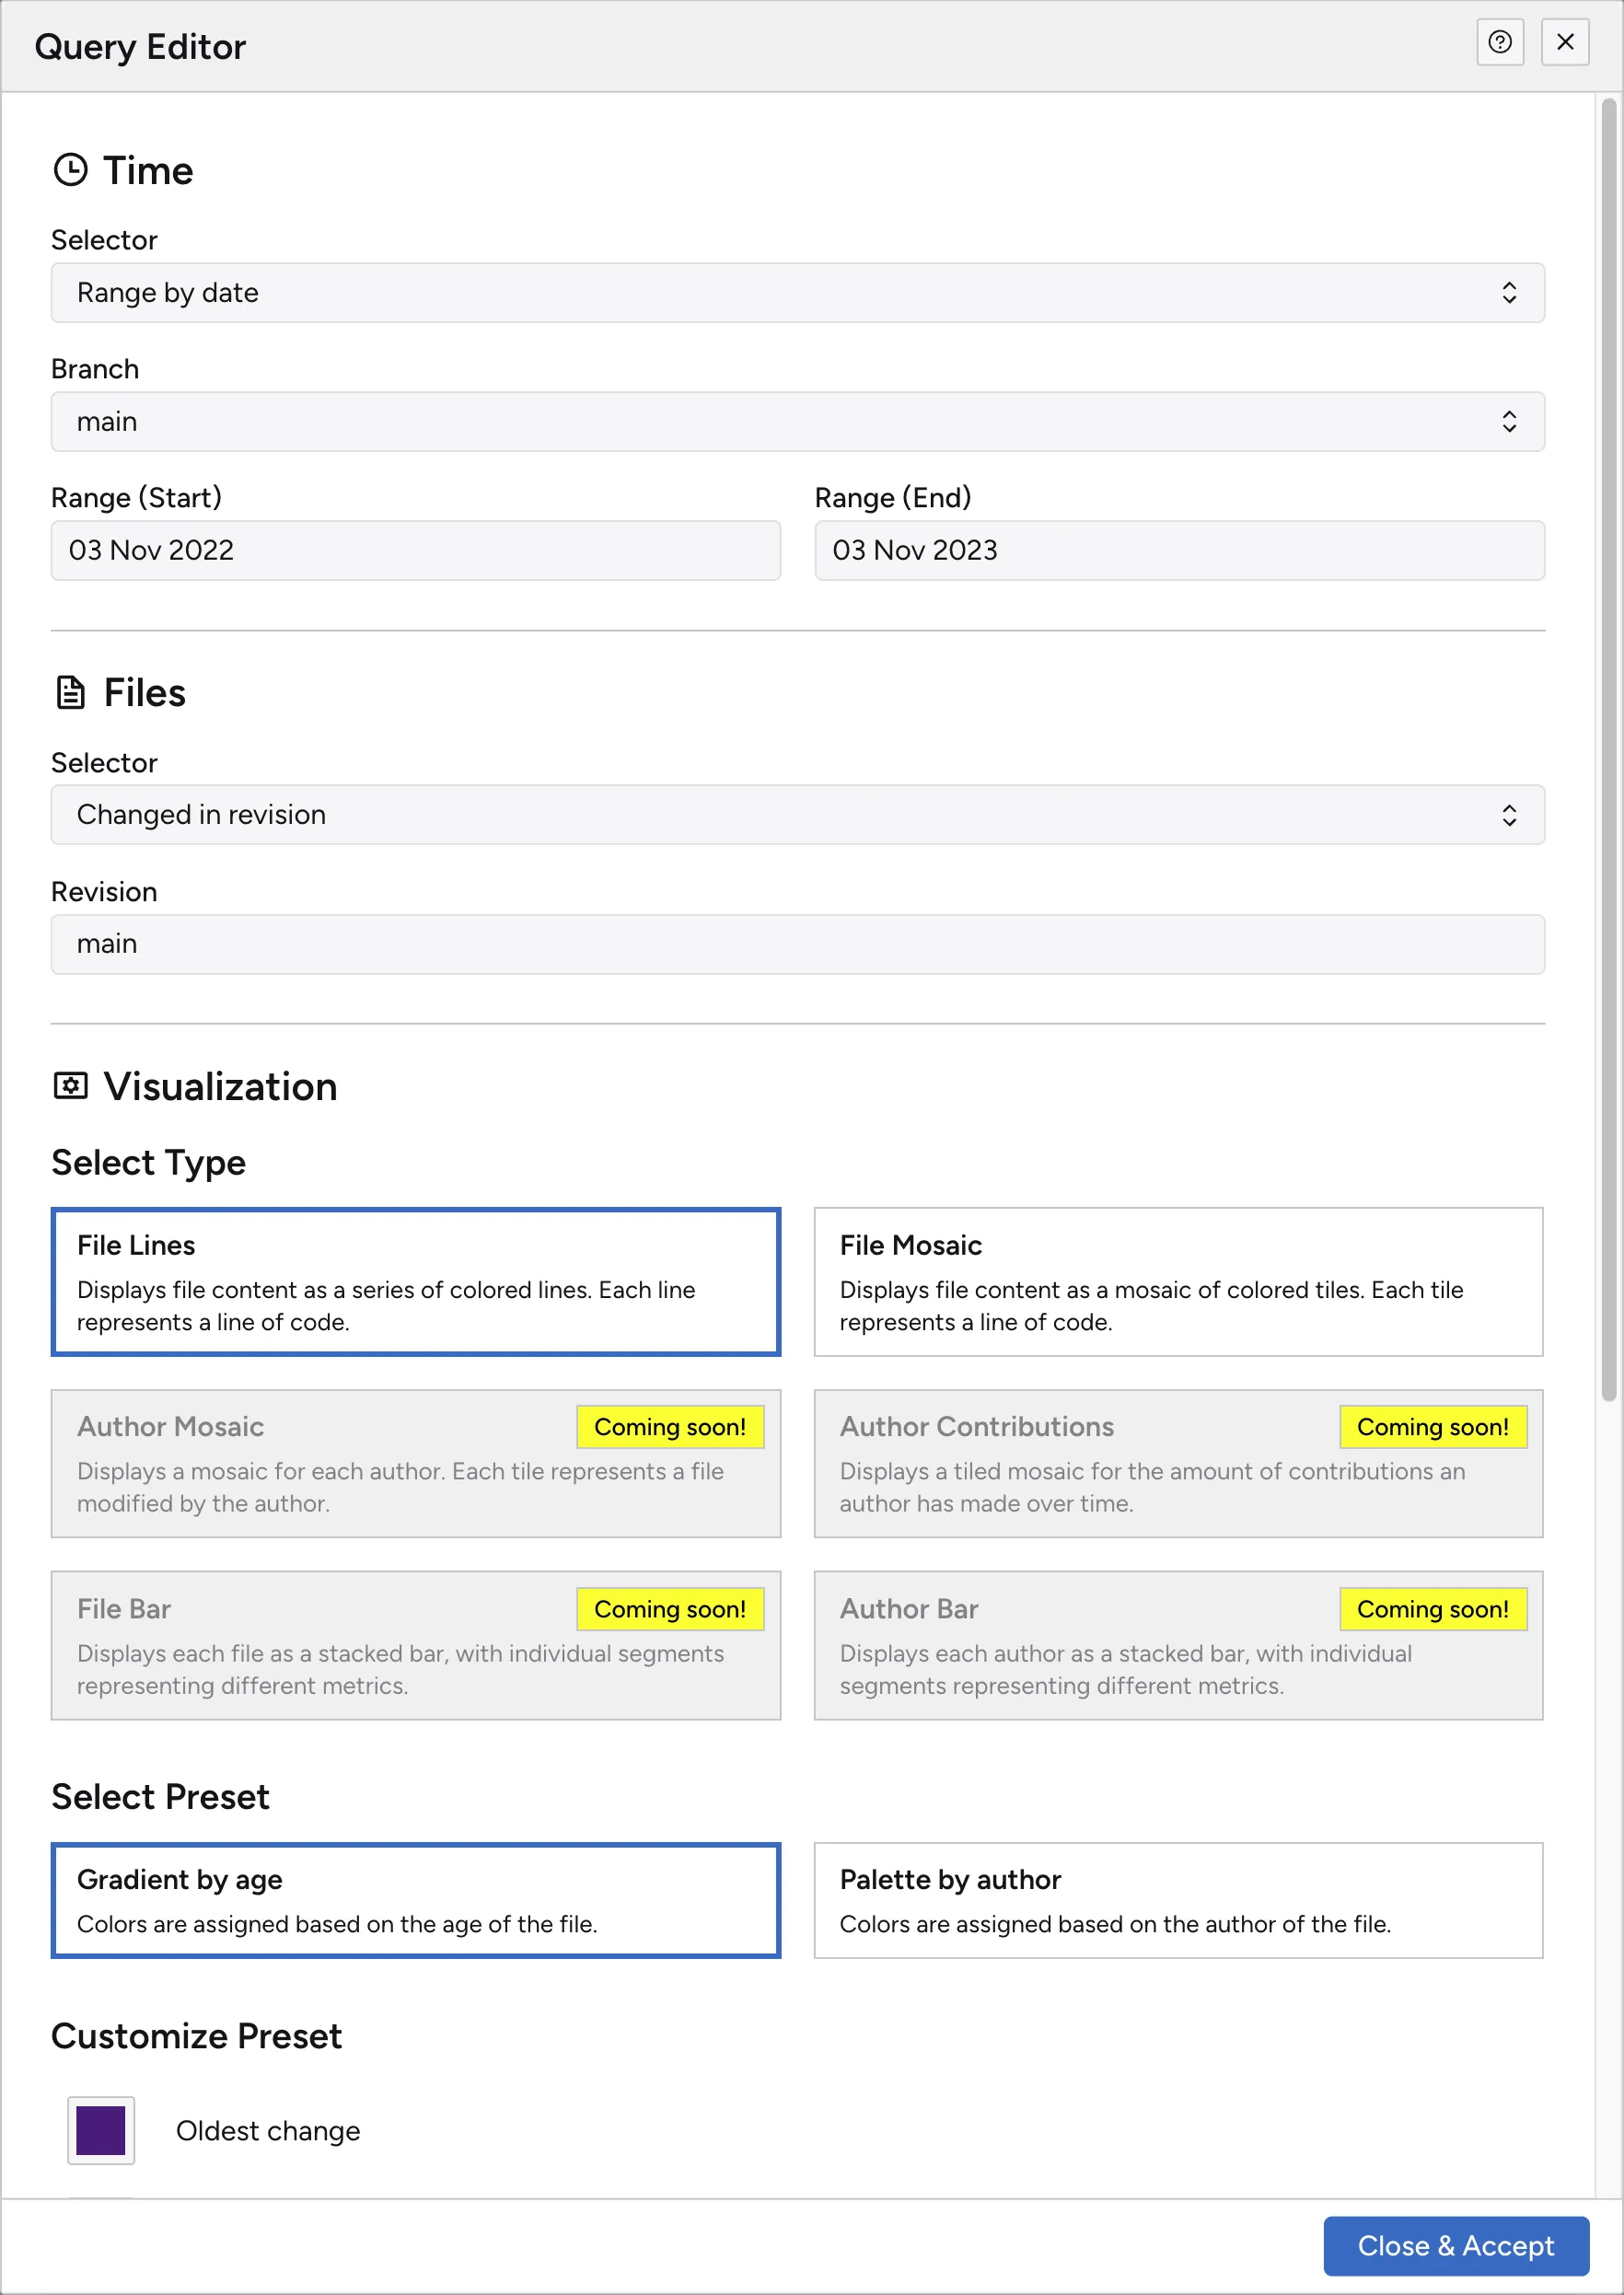Click the 'Coming soon!' badge on Author Bar
The width and height of the screenshot is (1624, 2295).
click(x=1433, y=1609)
